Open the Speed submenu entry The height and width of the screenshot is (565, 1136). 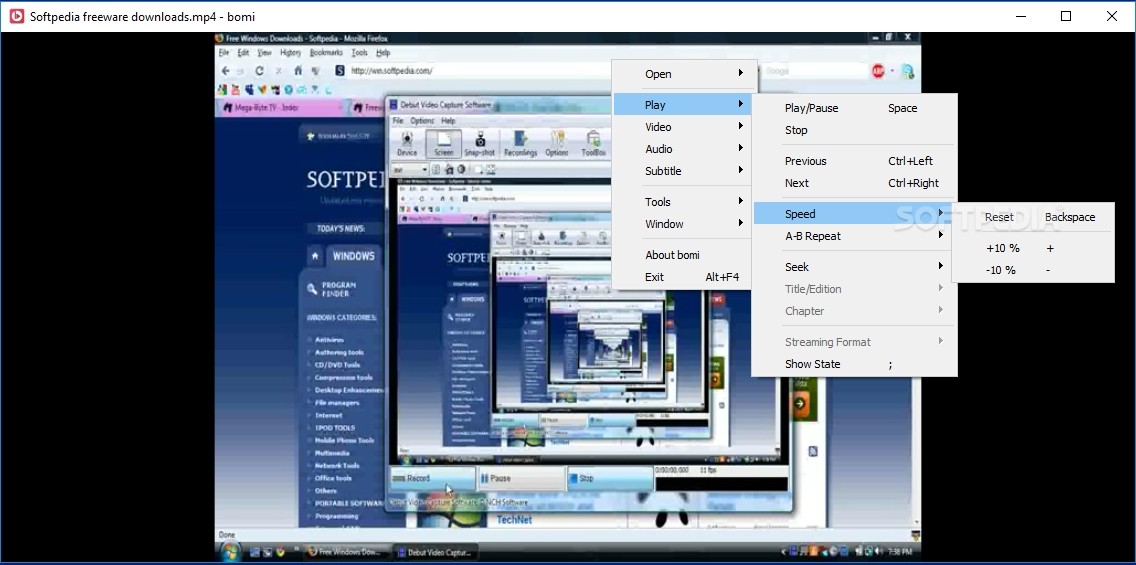[x=854, y=214]
